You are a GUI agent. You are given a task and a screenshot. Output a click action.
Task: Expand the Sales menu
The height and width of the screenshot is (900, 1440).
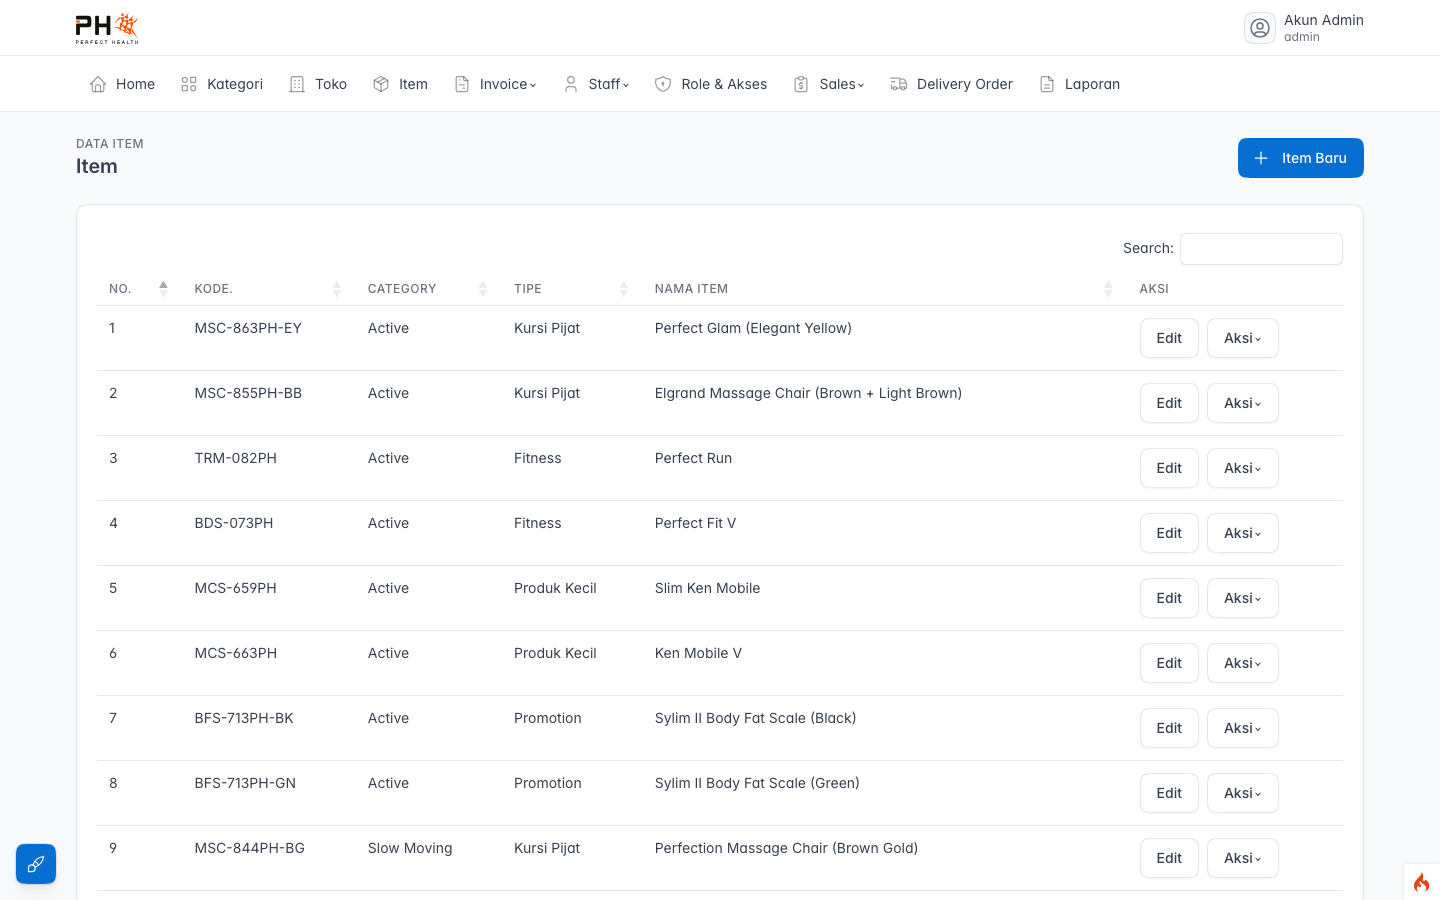pyautogui.click(x=829, y=84)
